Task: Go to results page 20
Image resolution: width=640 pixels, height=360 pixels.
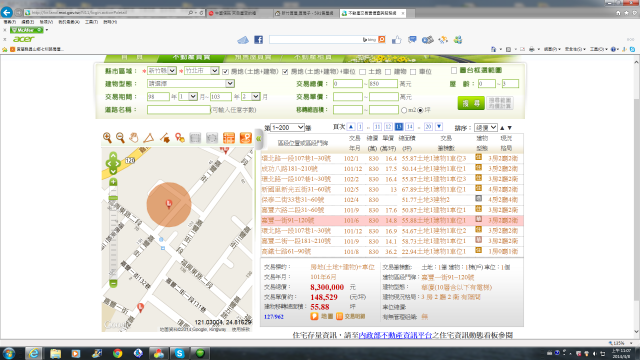Action: 428,127
